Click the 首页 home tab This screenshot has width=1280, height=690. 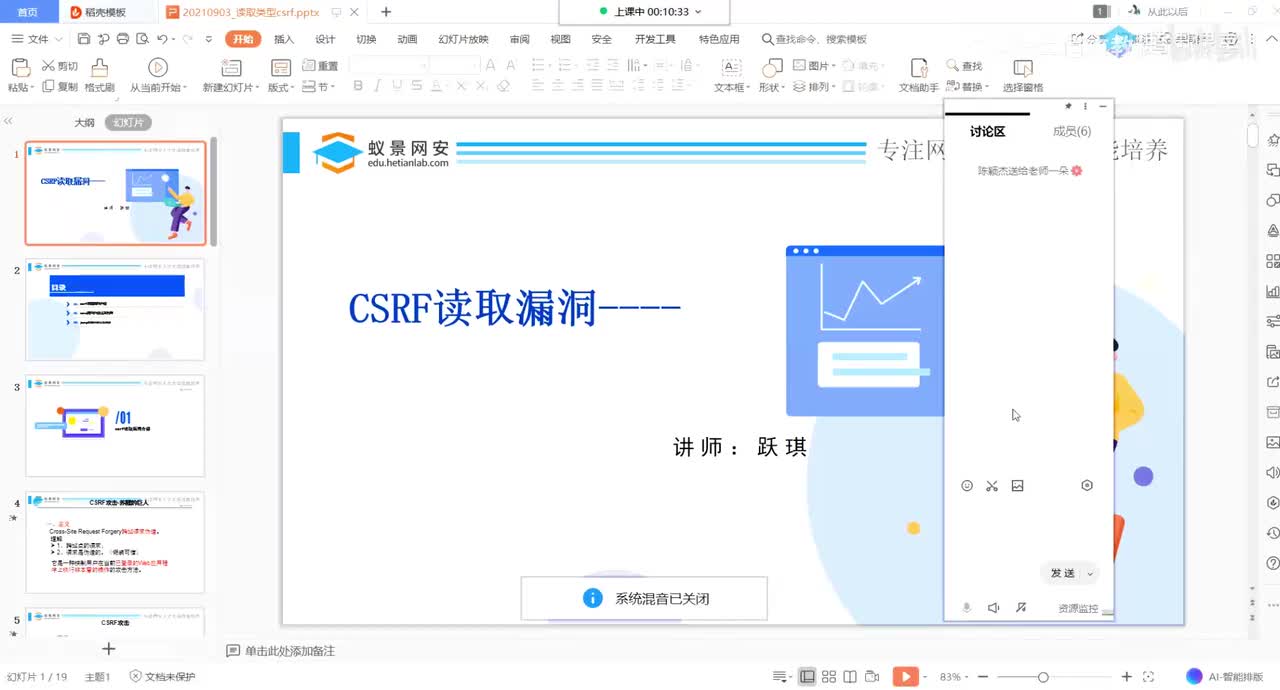28,12
